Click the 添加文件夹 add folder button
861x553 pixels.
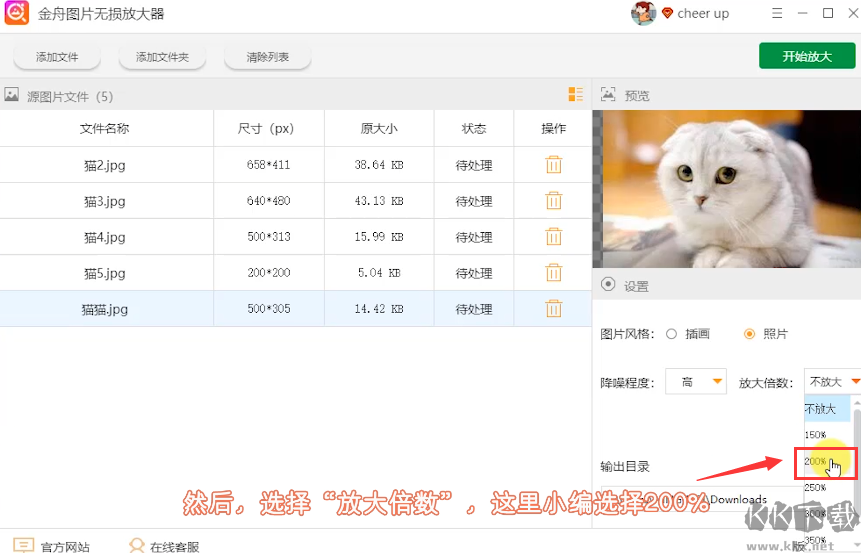pos(163,57)
